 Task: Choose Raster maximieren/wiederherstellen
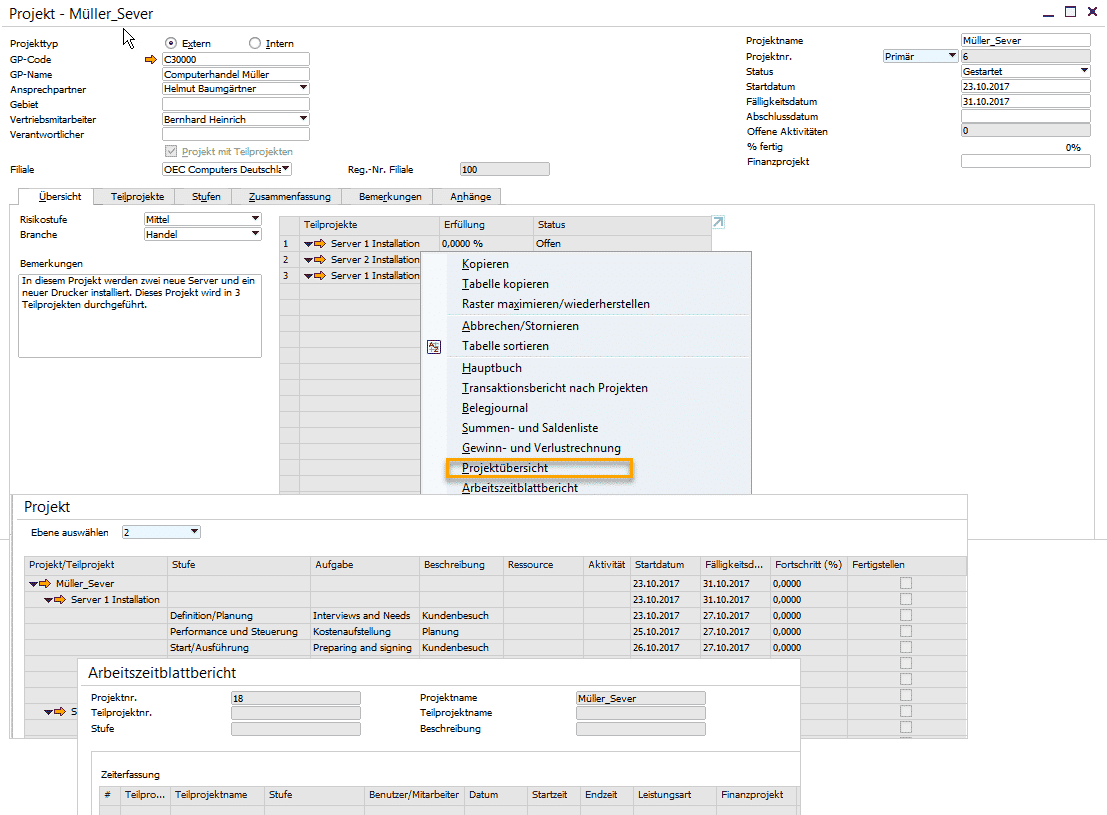click(x=556, y=304)
